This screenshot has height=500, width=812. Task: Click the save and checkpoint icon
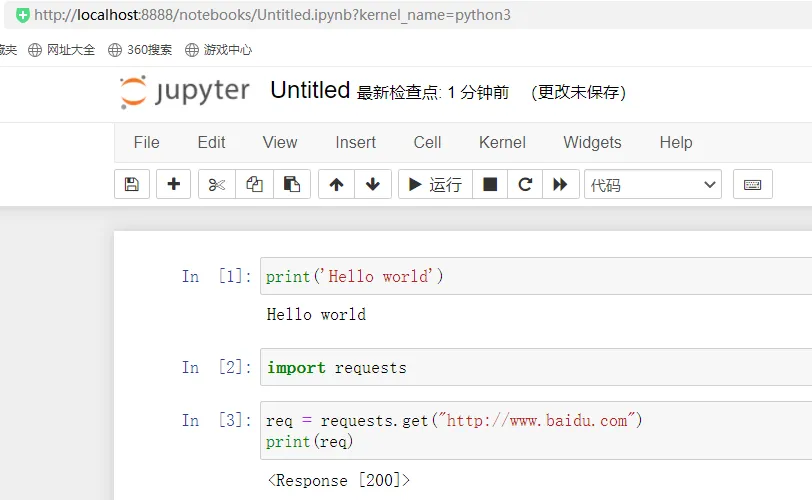coord(131,184)
